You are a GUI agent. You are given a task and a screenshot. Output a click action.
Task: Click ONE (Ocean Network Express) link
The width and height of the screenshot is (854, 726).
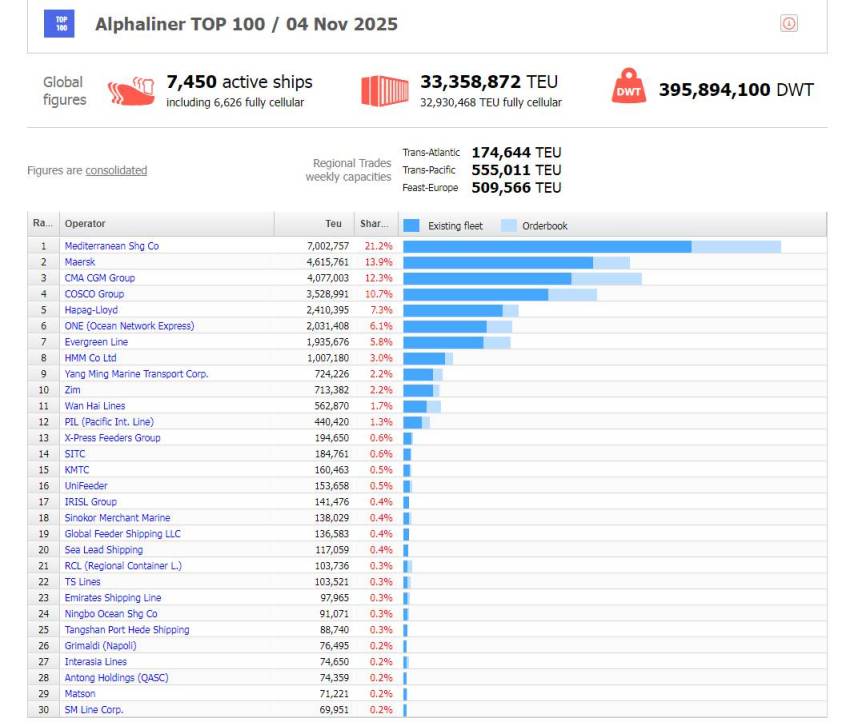(x=129, y=326)
